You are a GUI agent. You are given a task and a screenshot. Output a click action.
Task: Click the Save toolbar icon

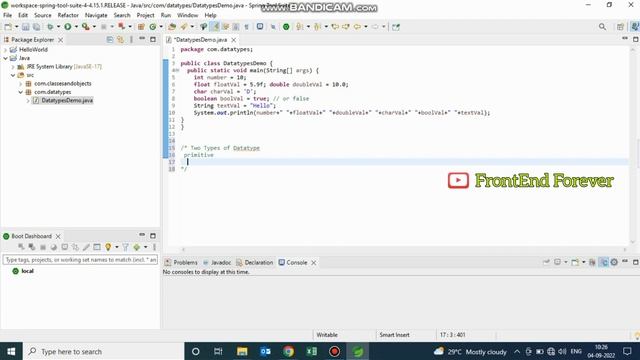(x=25, y=27)
